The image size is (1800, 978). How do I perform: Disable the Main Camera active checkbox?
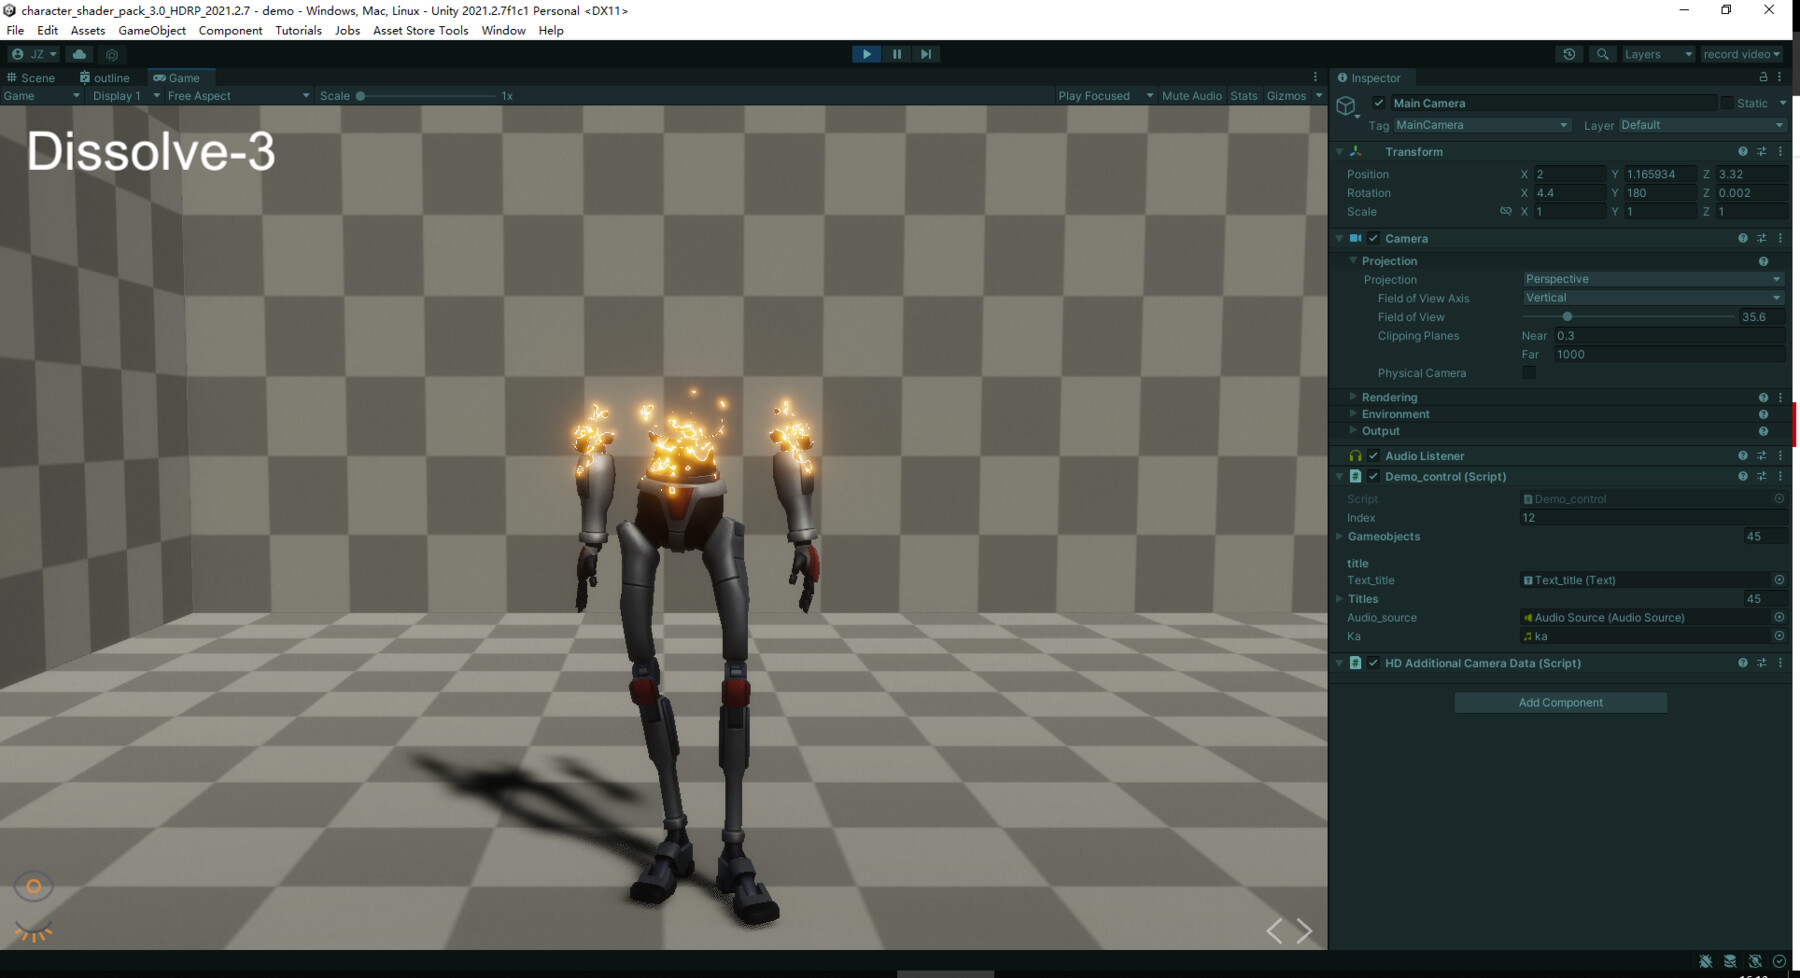click(1379, 103)
